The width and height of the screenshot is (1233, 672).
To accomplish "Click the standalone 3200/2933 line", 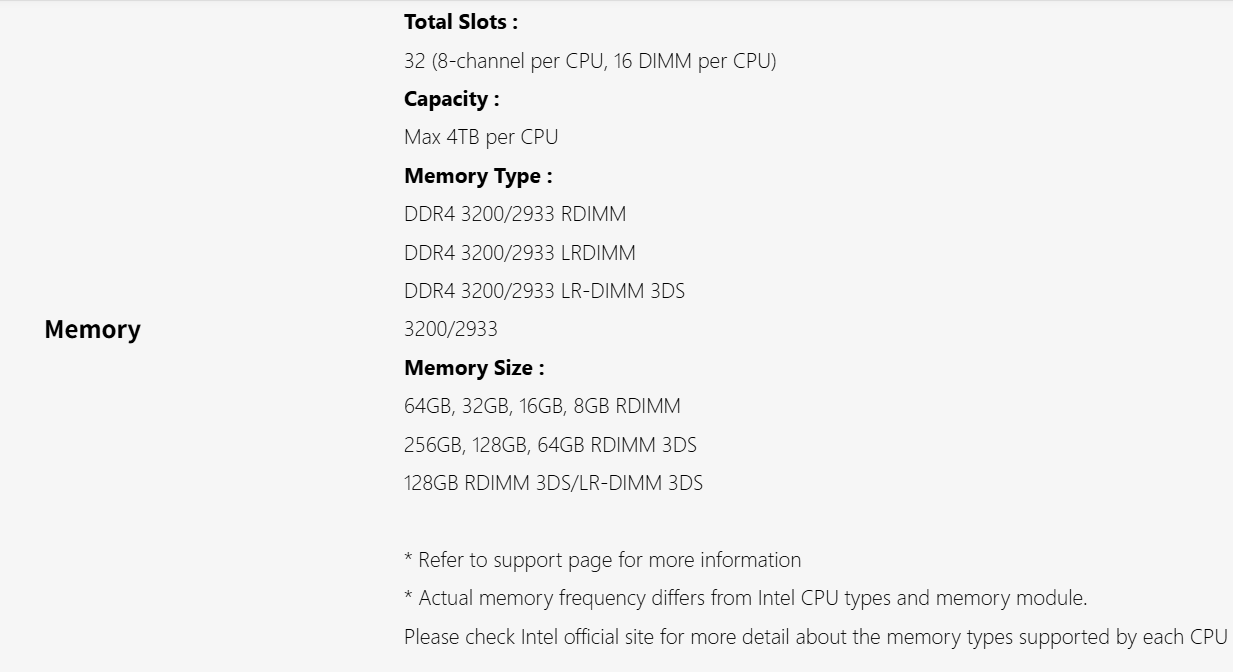I will point(450,329).
